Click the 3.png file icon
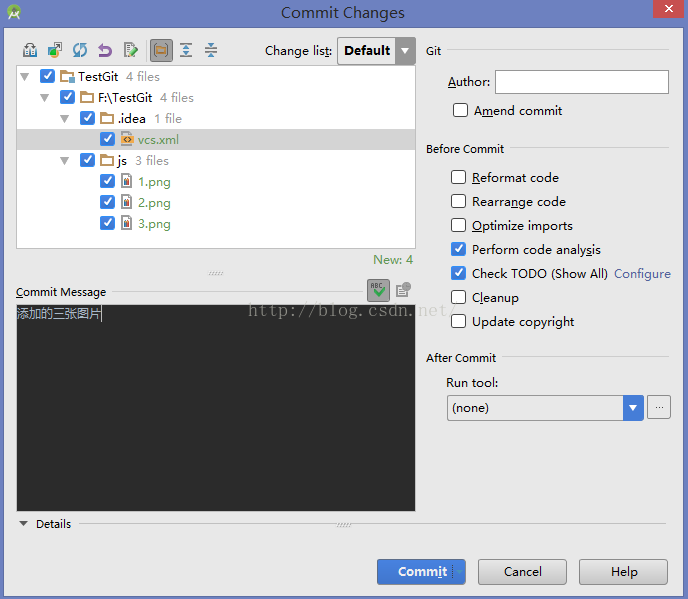Screen dimensions: 688x599 pos(126,223)
